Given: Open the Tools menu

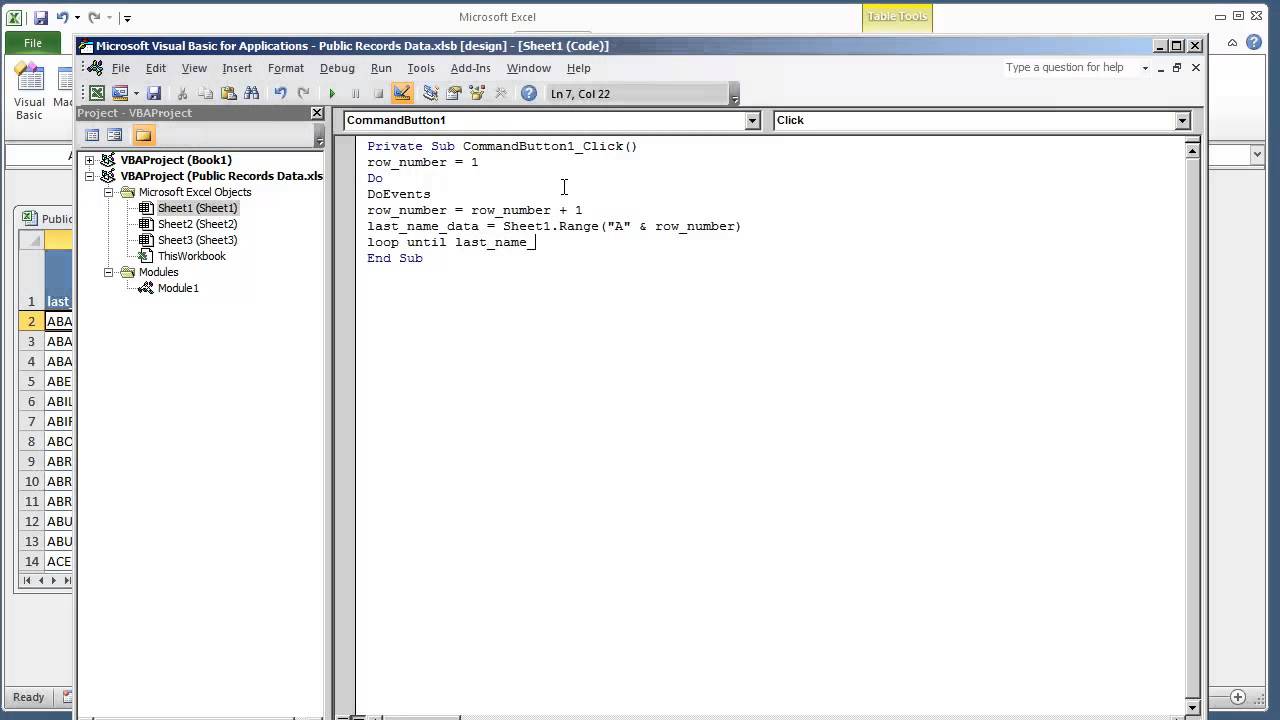Looking at the screenshot, I should (x=421, y=68).
